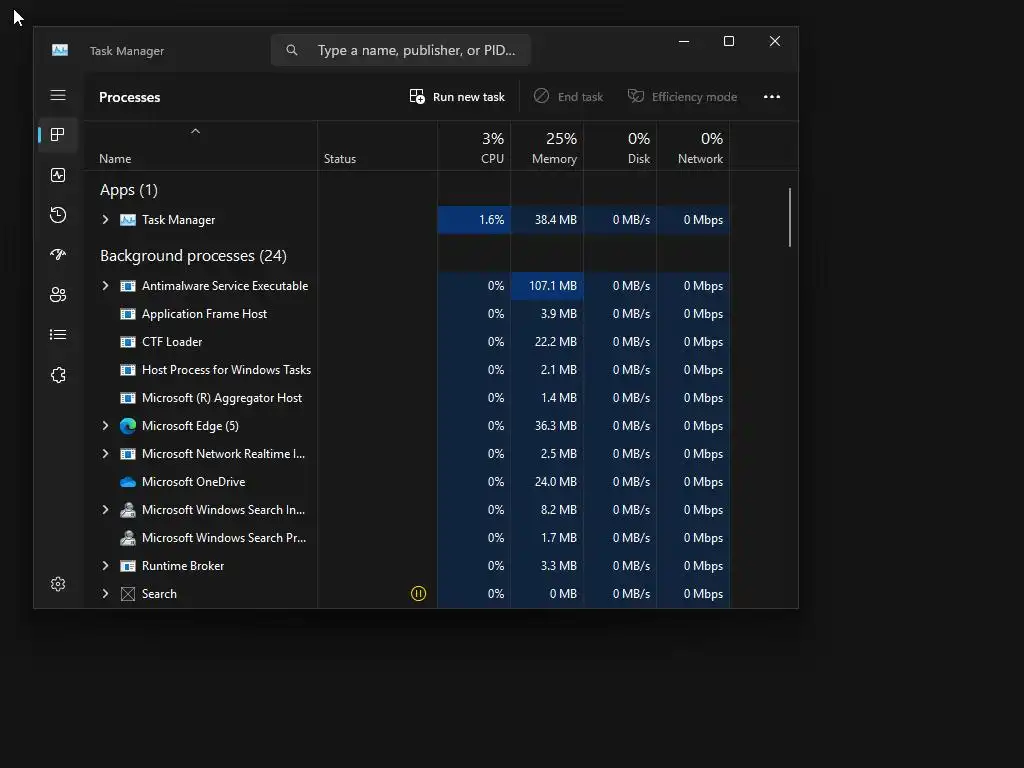
Task: Select the Processes sidebar icon
Action: (x=58, y=135)
